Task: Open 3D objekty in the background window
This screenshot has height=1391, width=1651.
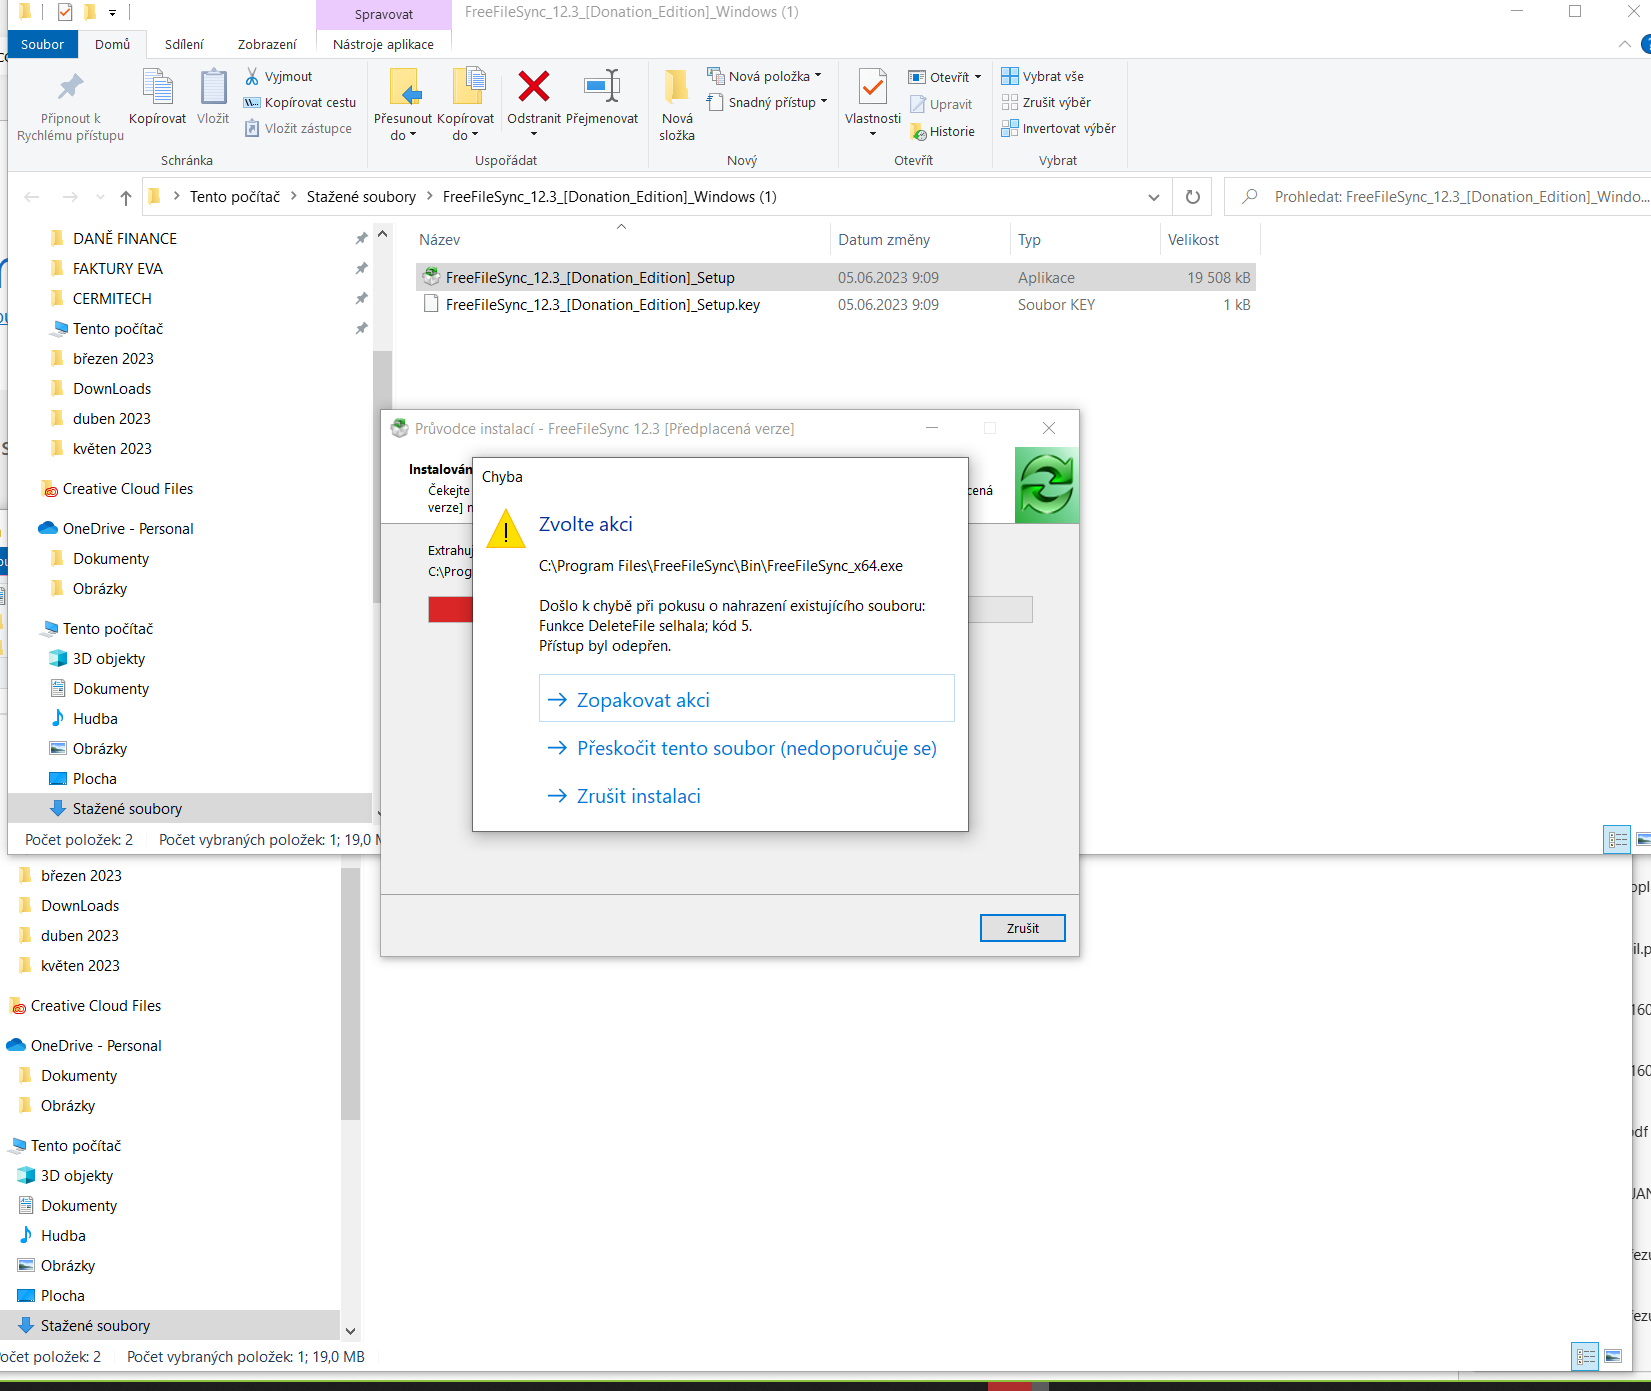Action: [77, 1176]
